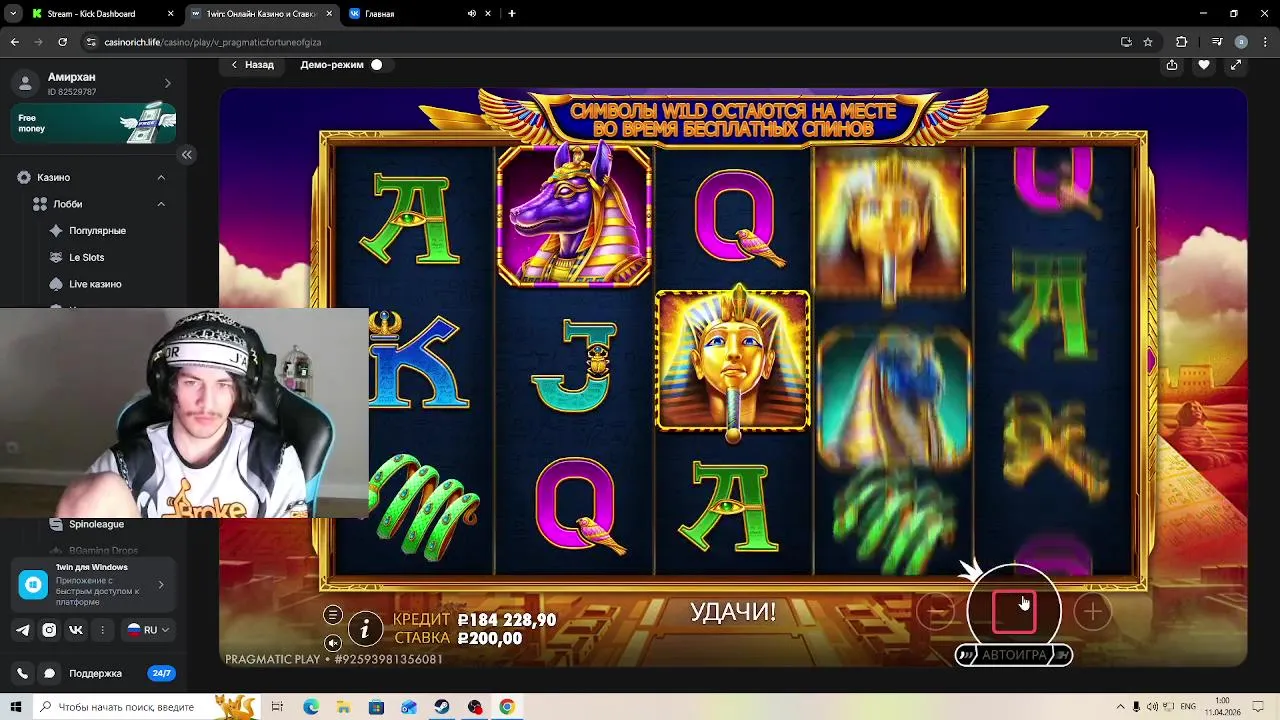The width and height of the screenshot is (1280, 720).
Task: Expand the game to fullscreen
Action: [1236, 65]
